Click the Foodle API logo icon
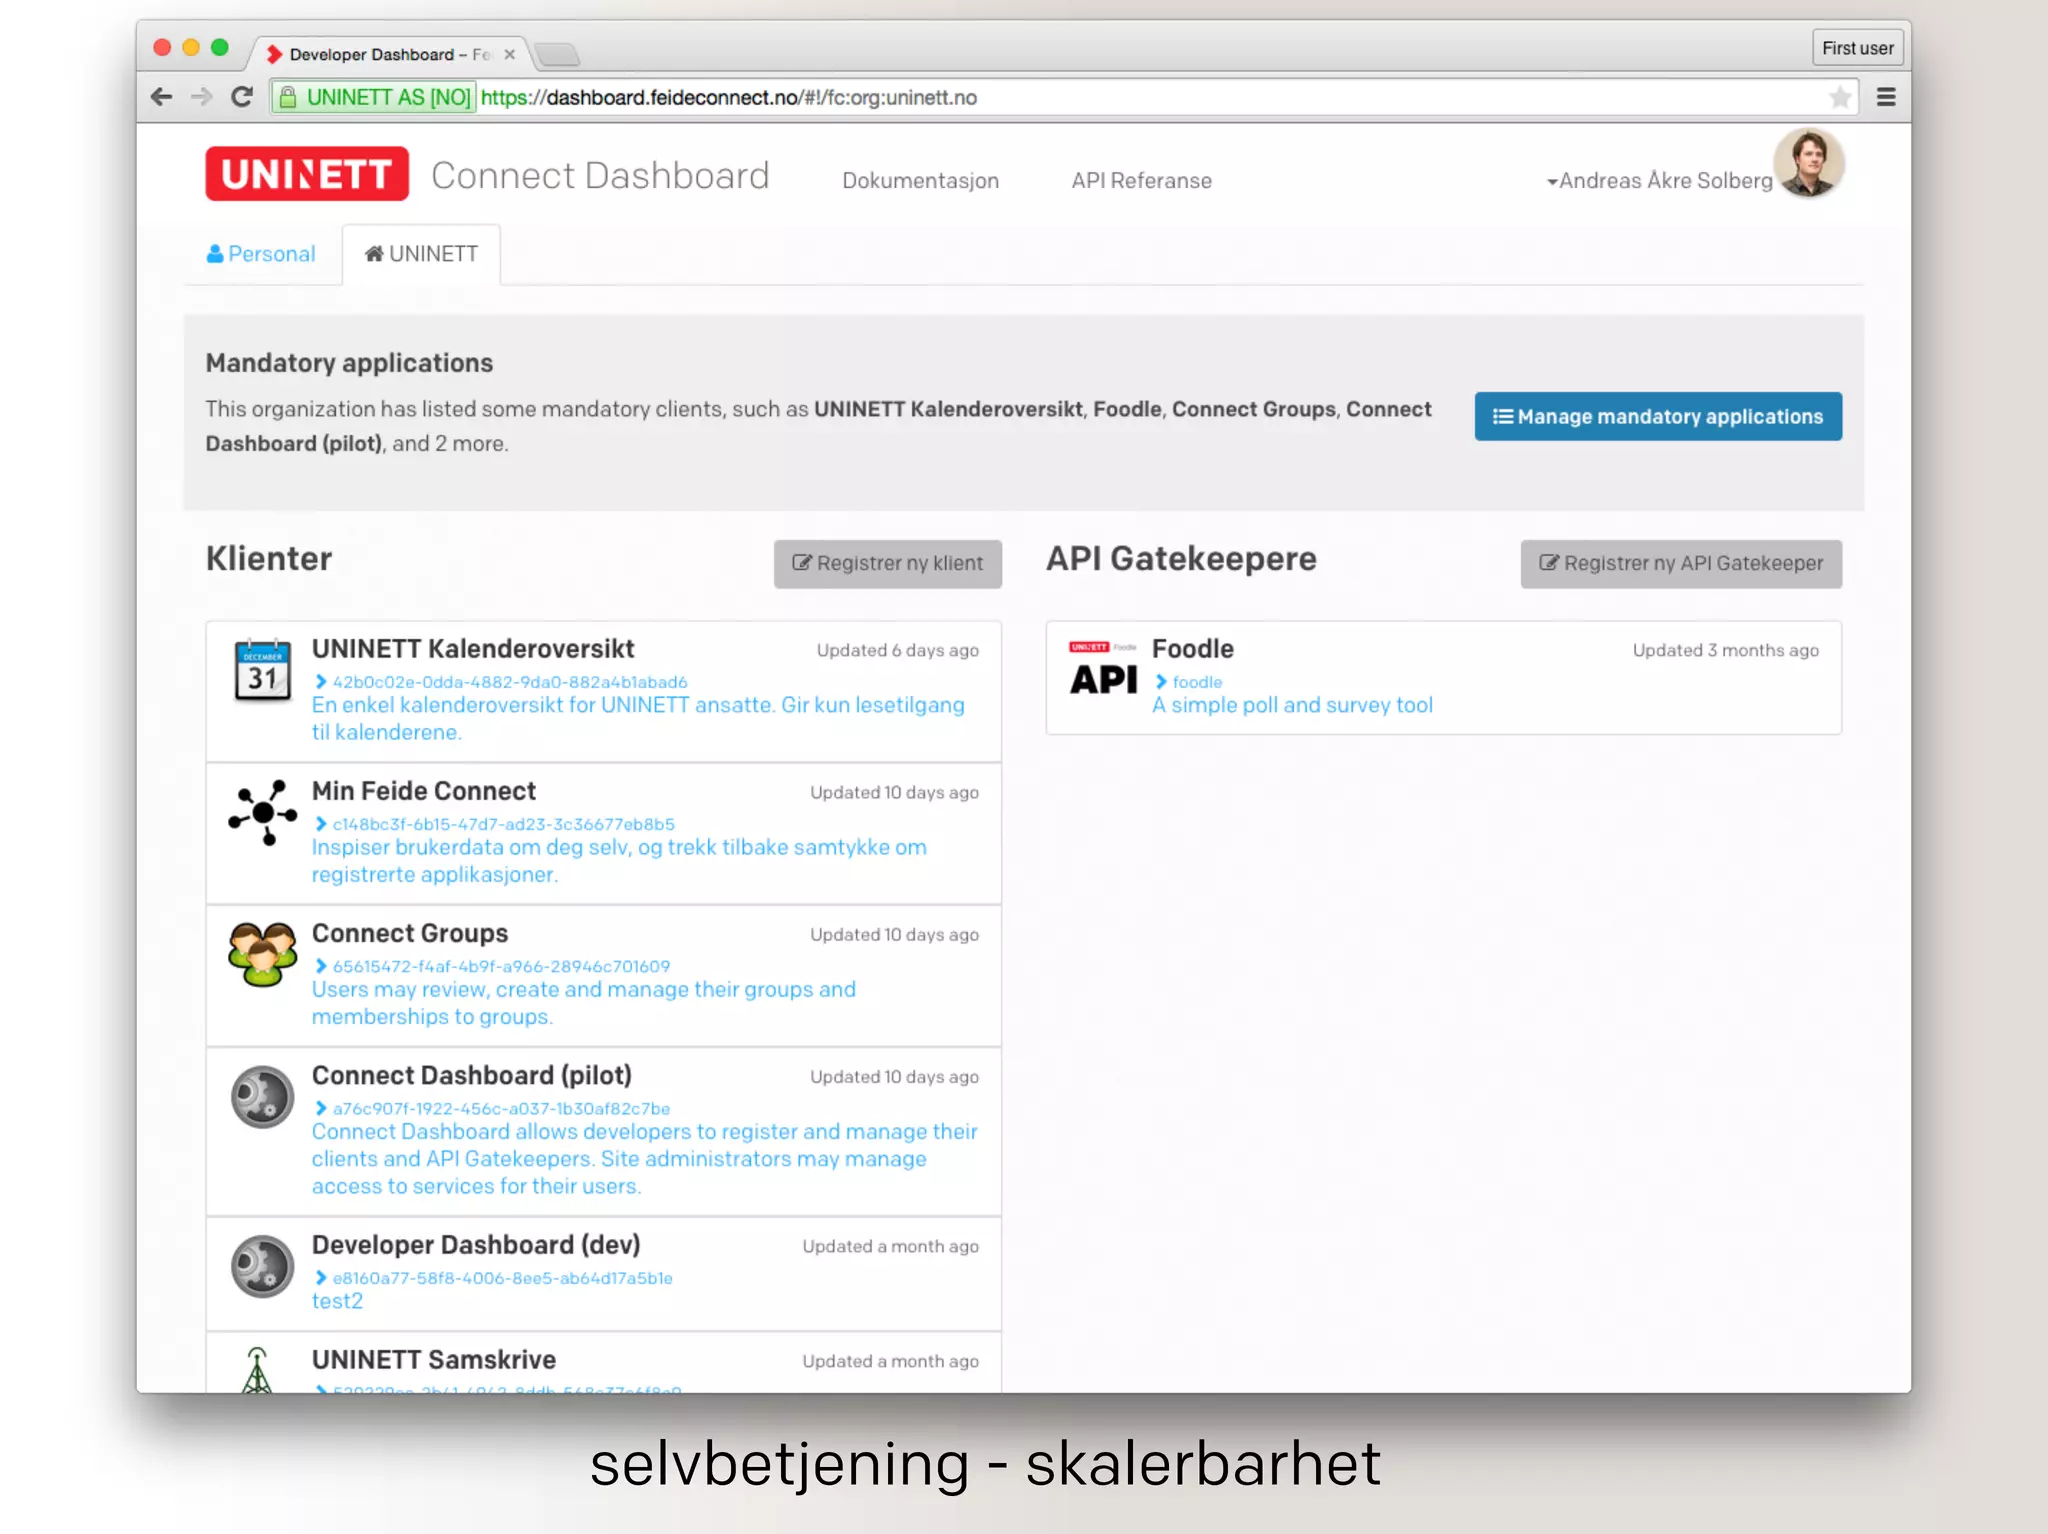2048x1534 pixels. point(1103,670)
